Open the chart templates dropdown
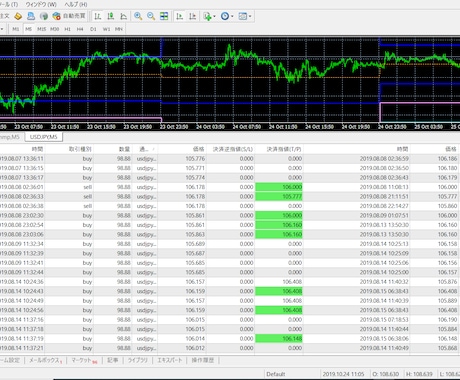 pyautogui.click(x=245, y=16)
